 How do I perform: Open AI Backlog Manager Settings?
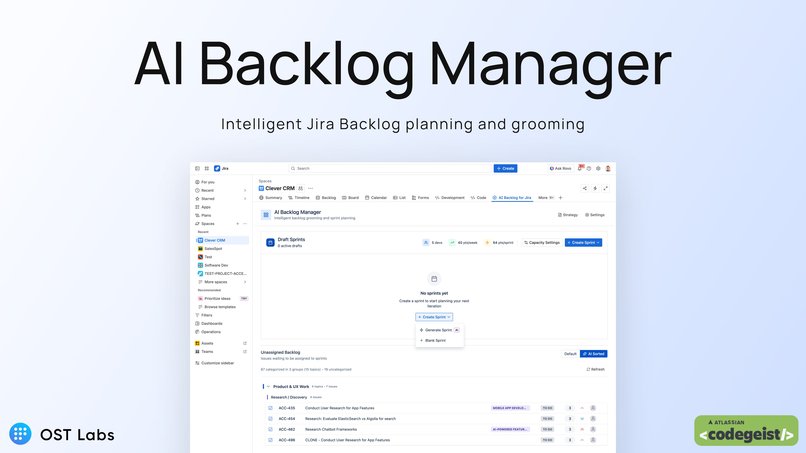tap(595, 215)
